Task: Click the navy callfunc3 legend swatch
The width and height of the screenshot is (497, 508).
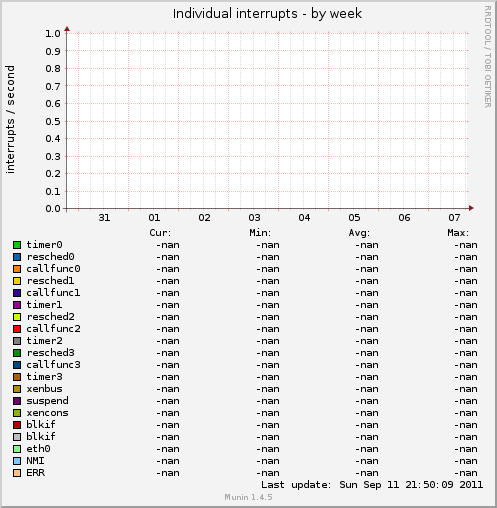Action: [17, 365]
